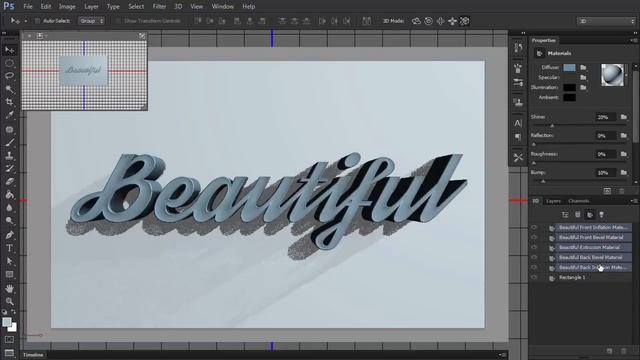Hide Beautiful Front Bevel Material visibility
Image resolution: width=640 pixels, height=360 pixels.
click(x=534, y=237)
